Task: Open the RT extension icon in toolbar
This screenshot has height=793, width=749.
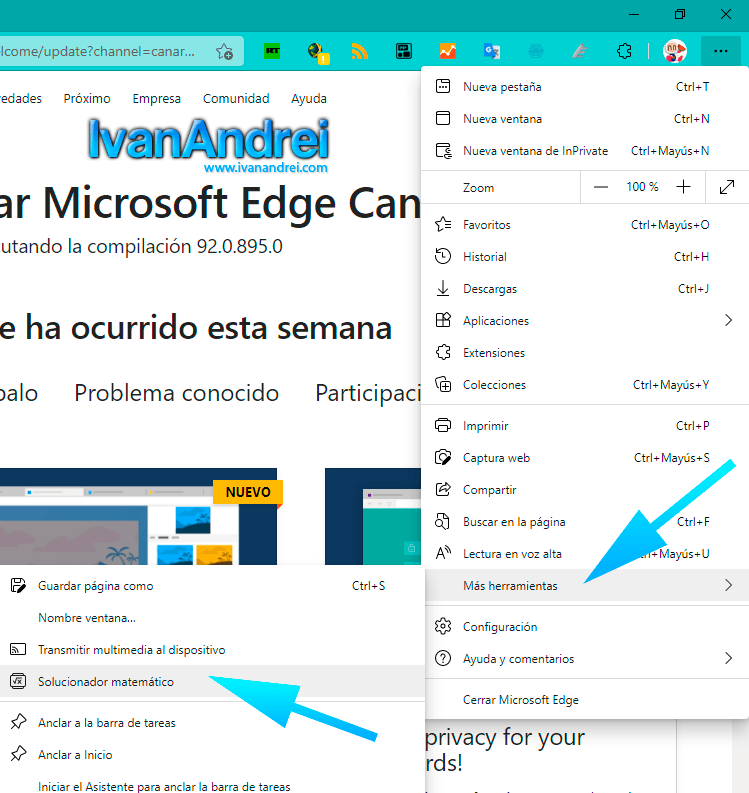Action: tap(272, 51)
